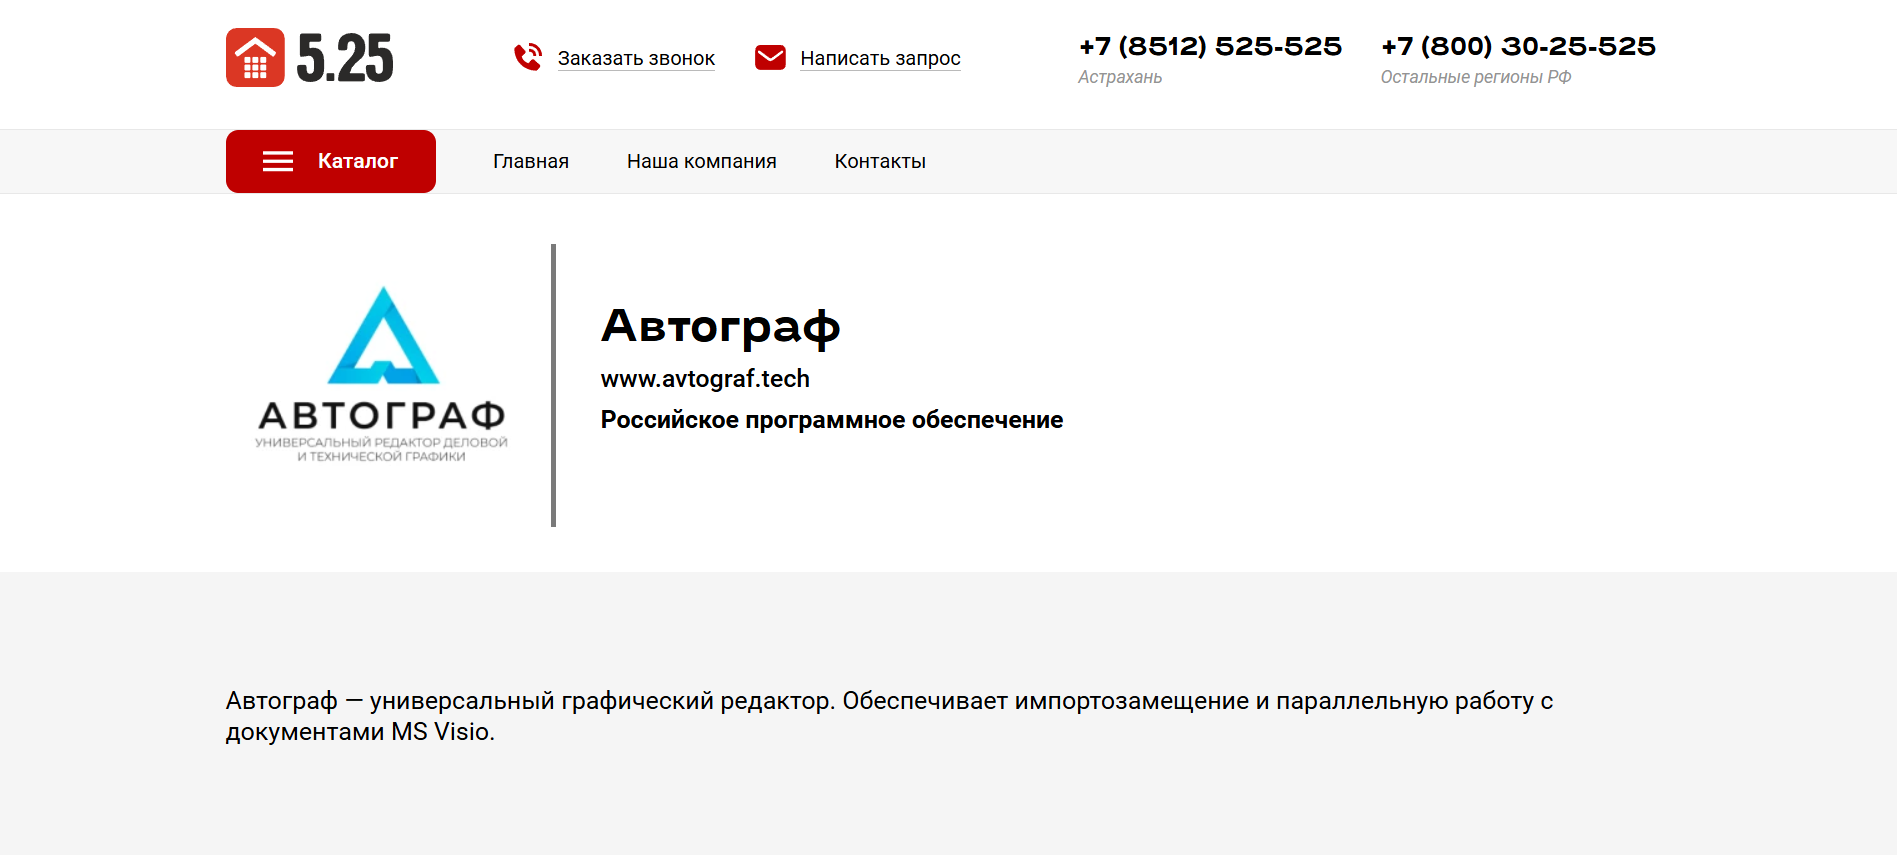Click the red house logo icon
The height and width of the screenshot is (855, 1897).
coord(255,58)
